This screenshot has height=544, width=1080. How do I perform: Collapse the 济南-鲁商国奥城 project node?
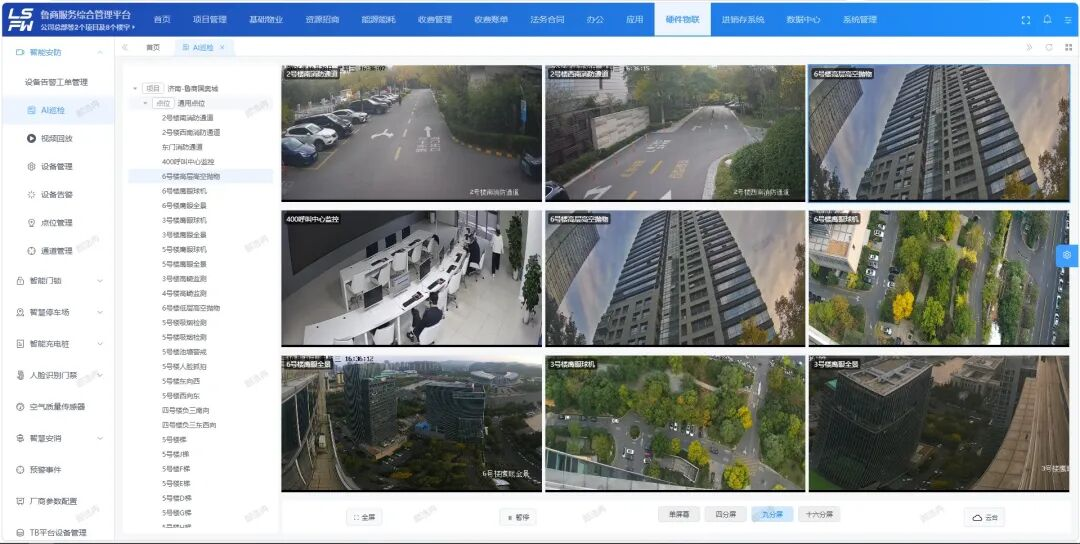135,89
